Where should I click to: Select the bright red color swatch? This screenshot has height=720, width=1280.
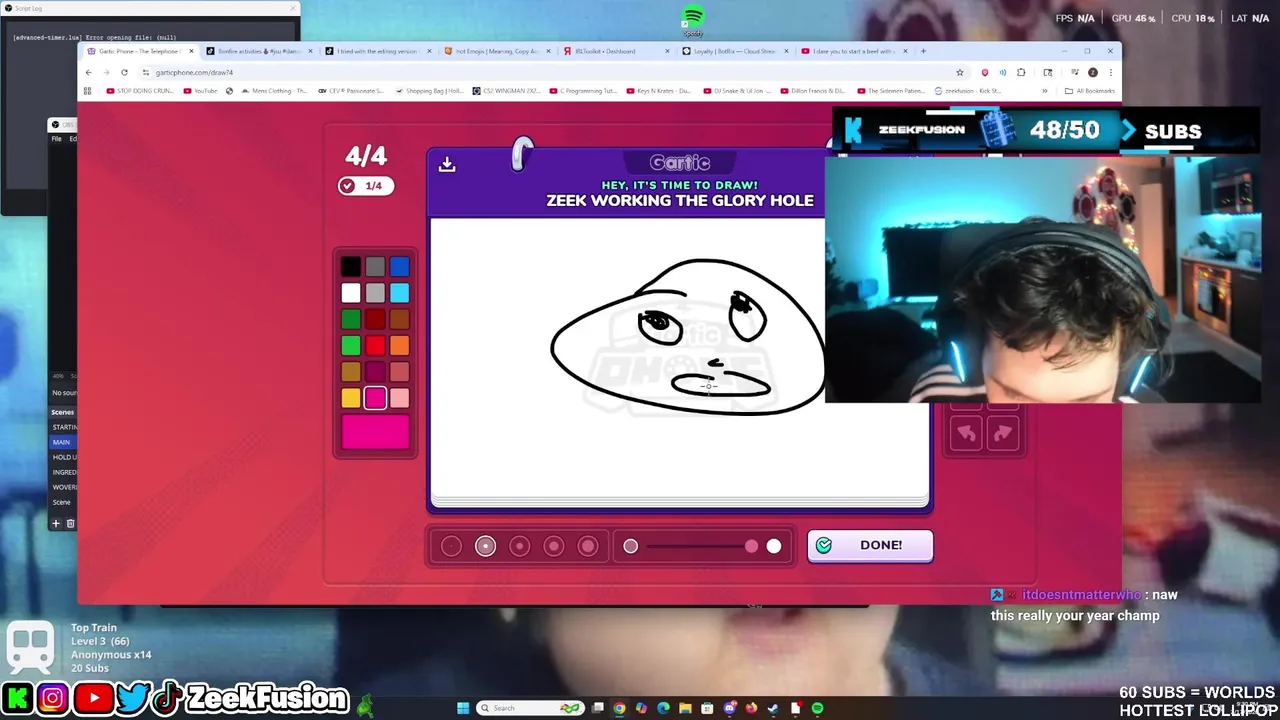(x=375, y=346)
